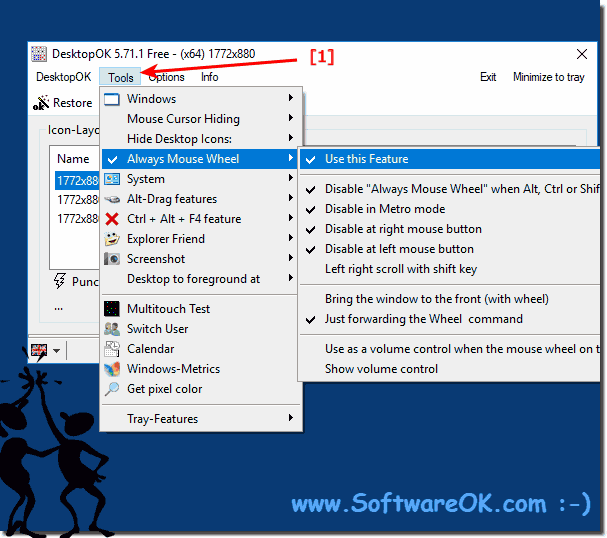
Task: Click the Windows-Metrics icon
Action: (112, 369)
